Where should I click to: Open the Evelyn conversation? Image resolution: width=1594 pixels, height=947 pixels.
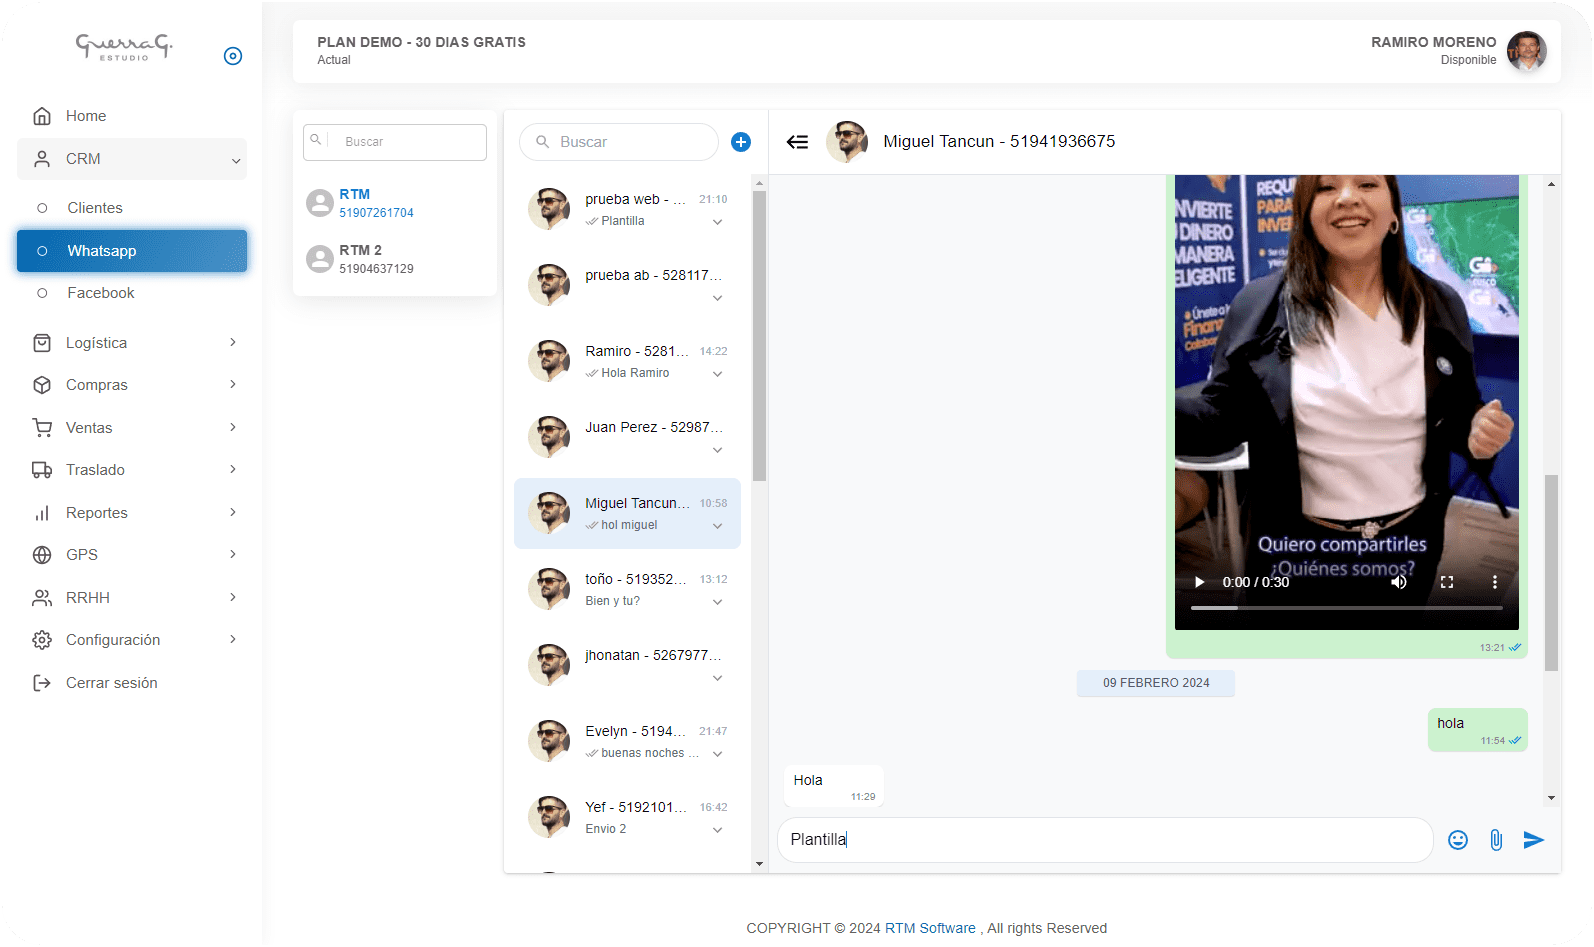click(x=627, y=741)
